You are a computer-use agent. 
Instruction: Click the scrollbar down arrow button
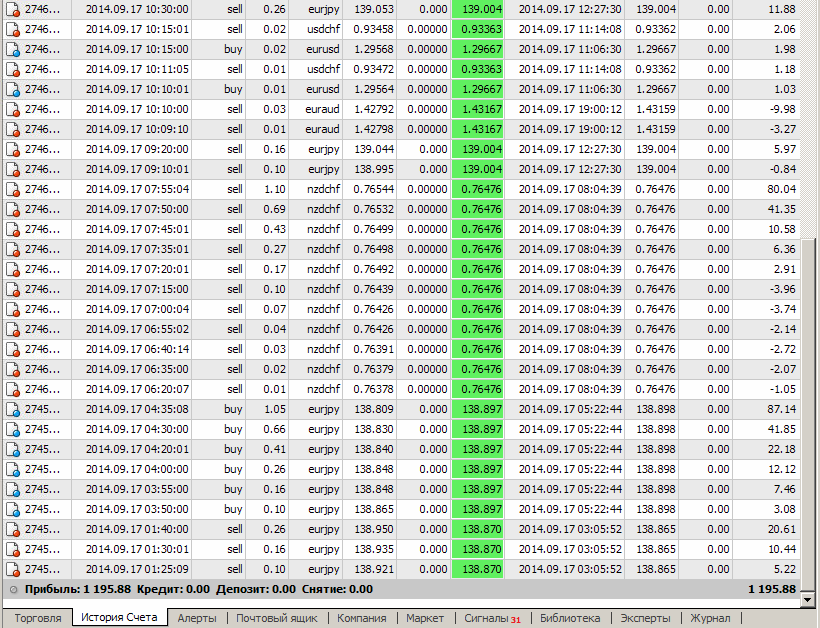tap(808, 600)
